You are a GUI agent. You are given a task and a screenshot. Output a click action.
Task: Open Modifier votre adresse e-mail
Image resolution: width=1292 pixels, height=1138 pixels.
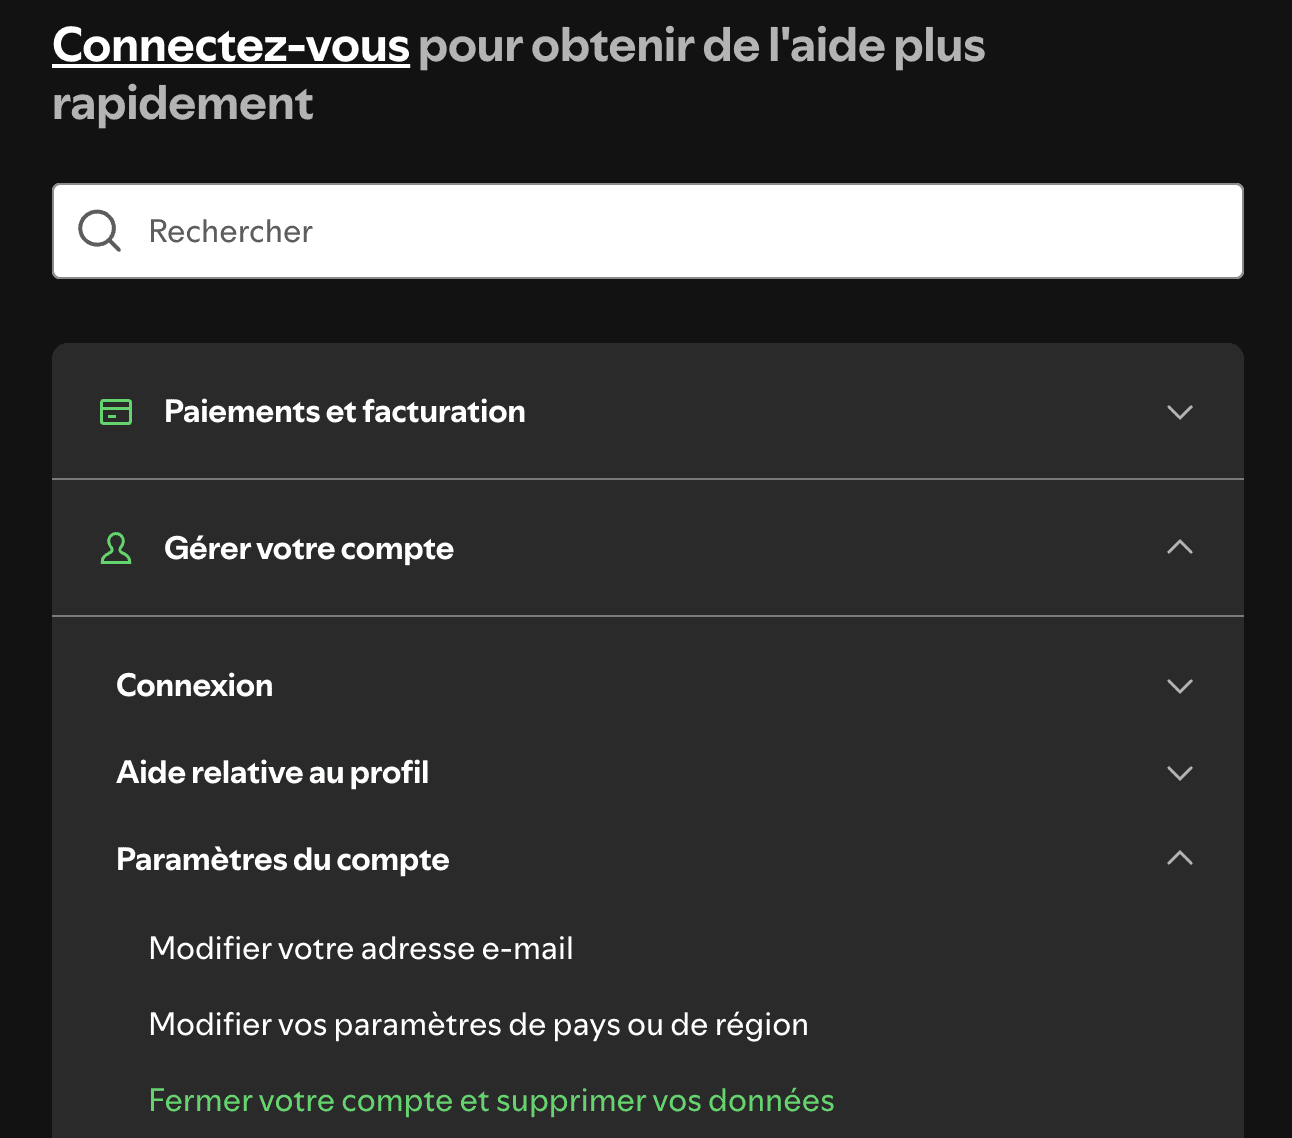pos(361,948)
